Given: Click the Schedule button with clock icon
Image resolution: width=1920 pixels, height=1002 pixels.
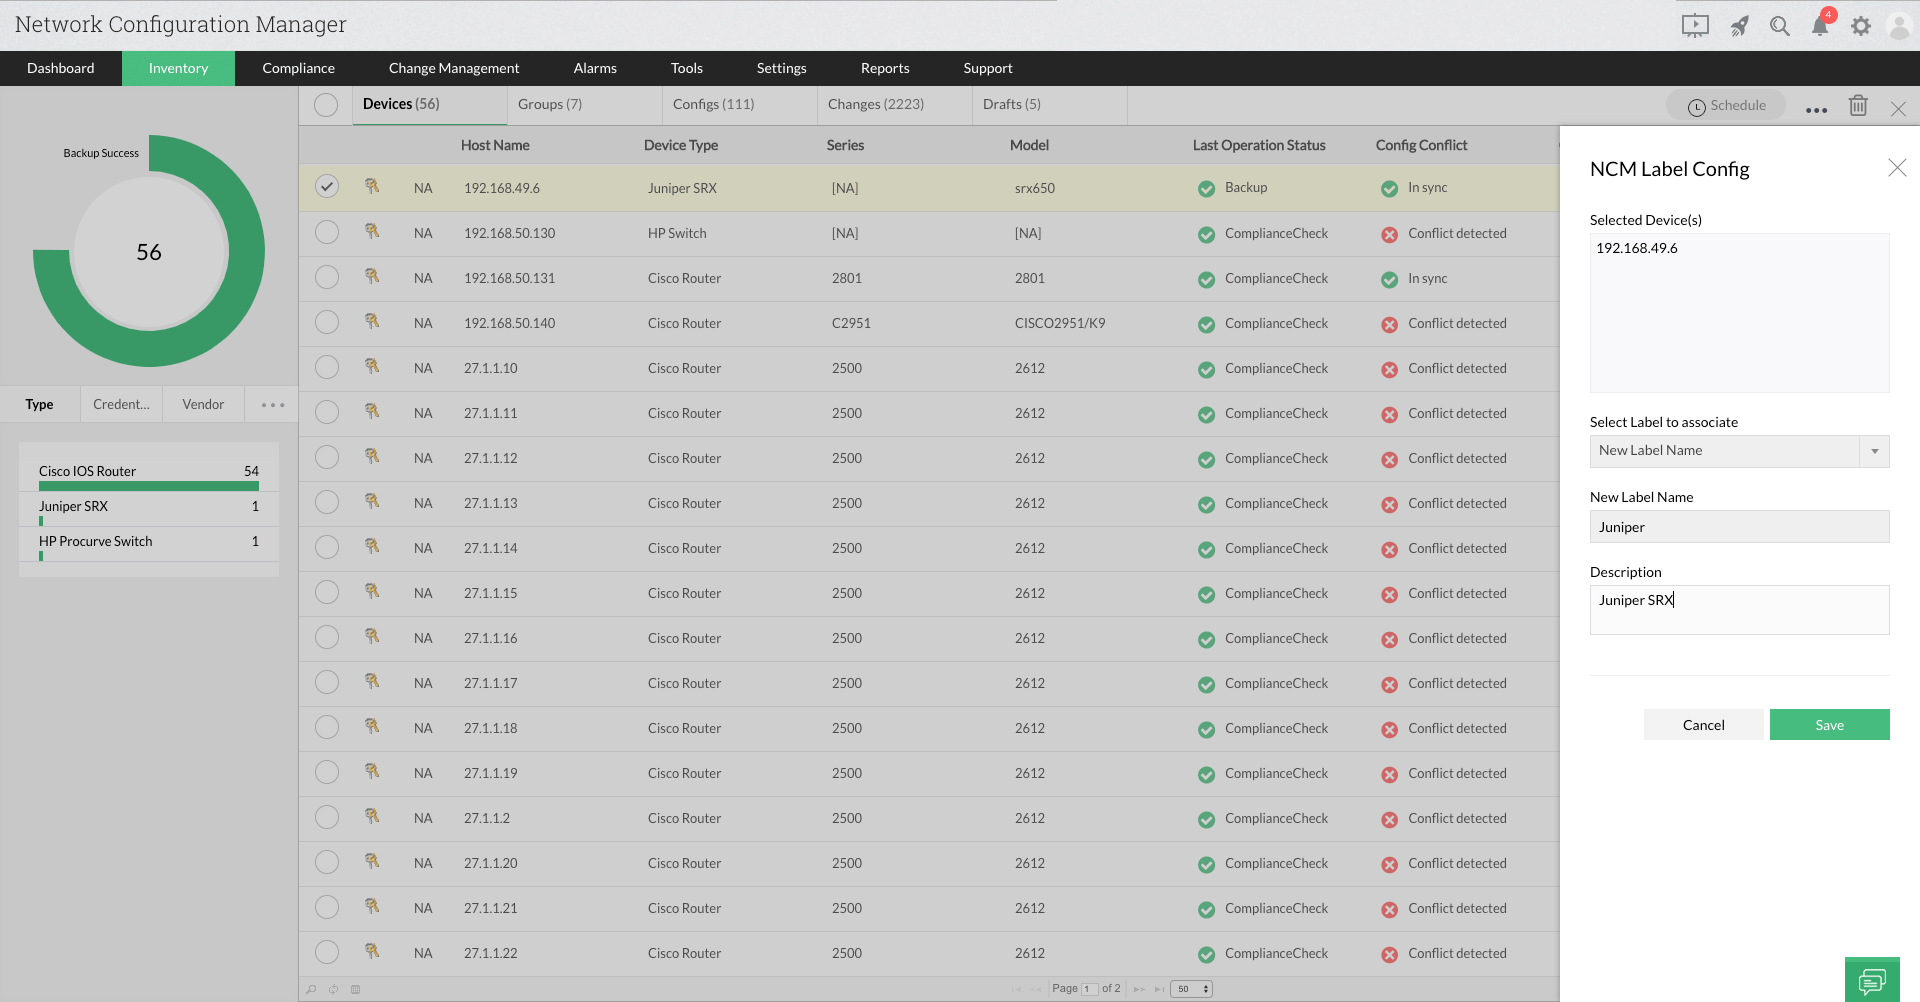Looking at the screenshot, I should [x=1725, y=105].
